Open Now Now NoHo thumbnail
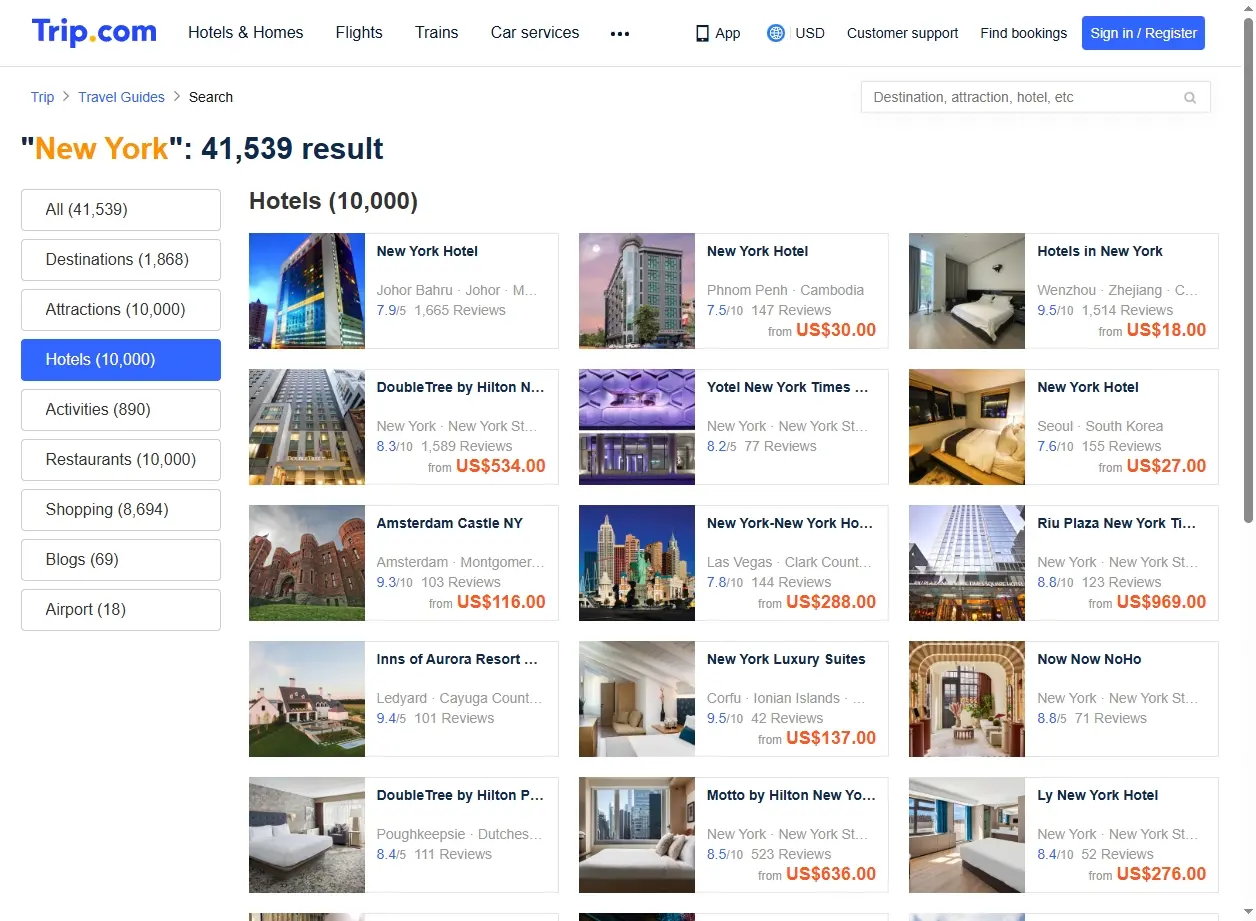 pos(967,699)
